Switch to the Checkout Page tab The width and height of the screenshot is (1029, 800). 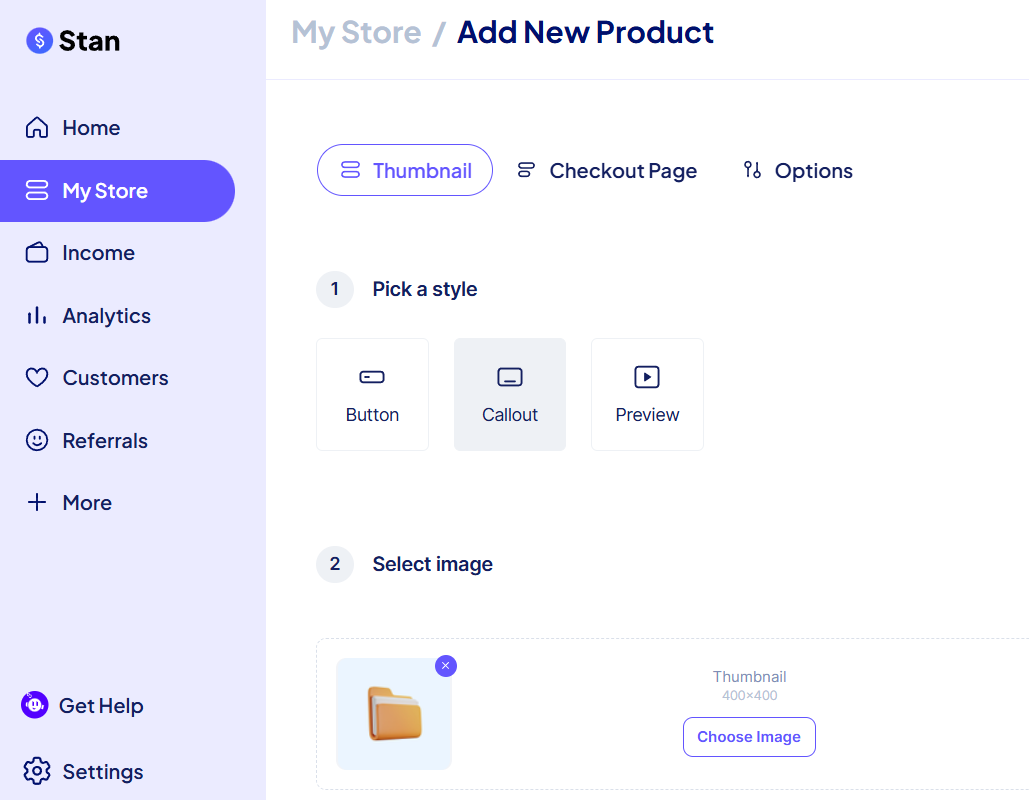pyautogui.click(x=607, y=171)
